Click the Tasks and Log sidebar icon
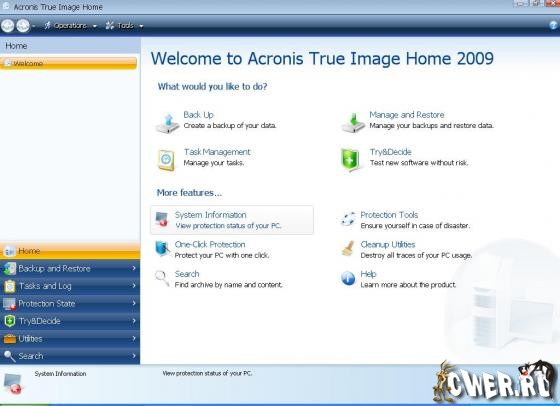The image size is (560, 406). [10, 286]
